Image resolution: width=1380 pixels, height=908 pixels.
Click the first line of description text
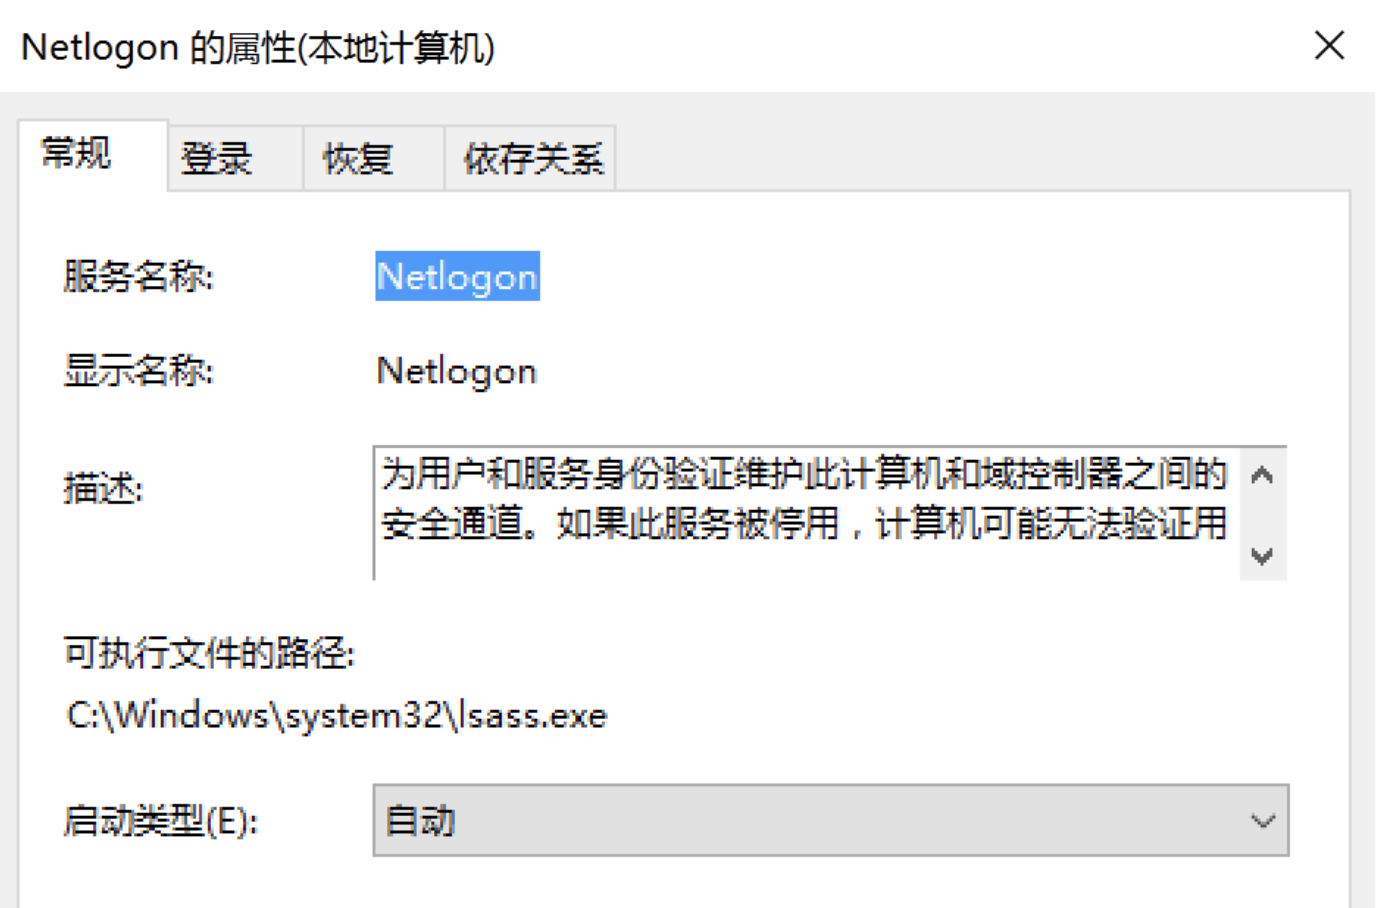(x=803, y=474)
